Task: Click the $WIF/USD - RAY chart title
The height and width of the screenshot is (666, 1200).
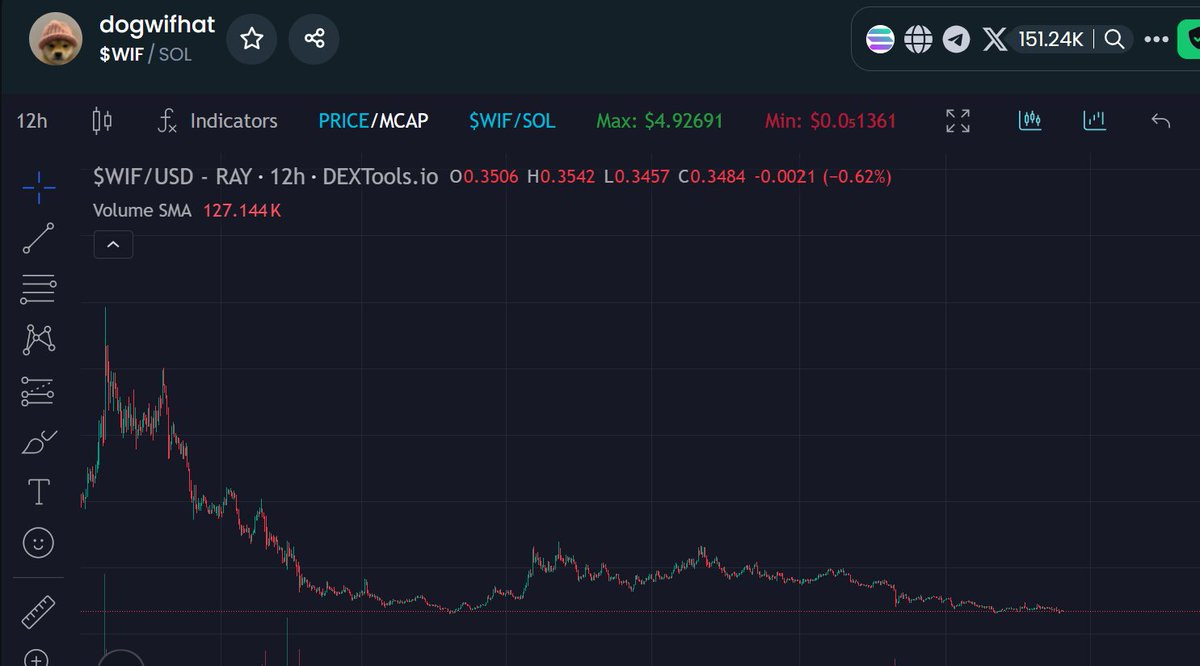Action: 265,177
